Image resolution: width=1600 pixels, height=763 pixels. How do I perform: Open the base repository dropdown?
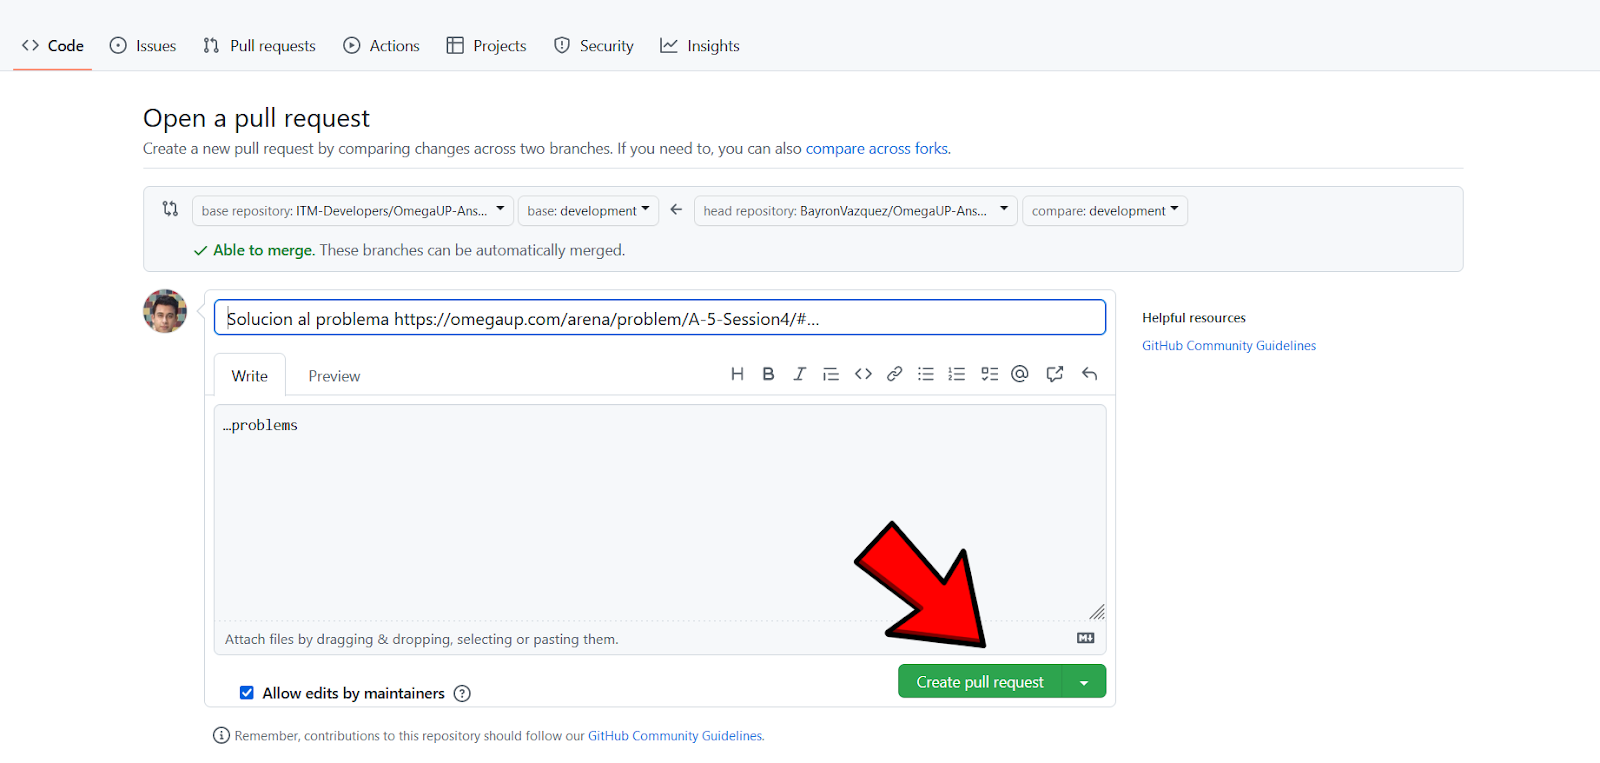click(353, 211)
